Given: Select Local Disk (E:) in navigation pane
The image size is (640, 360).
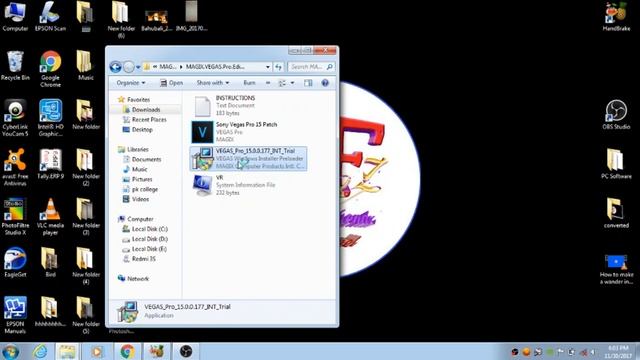Looking at the screenshot, I should [144, 249].
